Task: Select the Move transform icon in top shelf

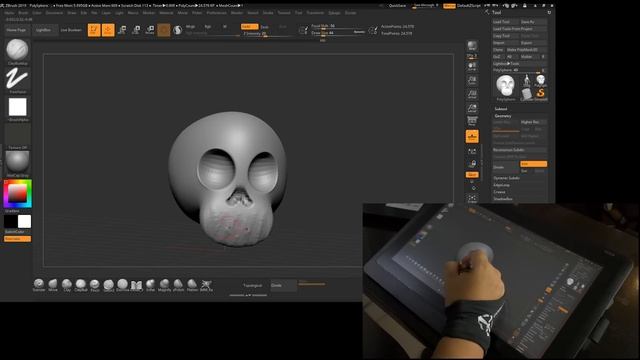Action: coord(122,30)
